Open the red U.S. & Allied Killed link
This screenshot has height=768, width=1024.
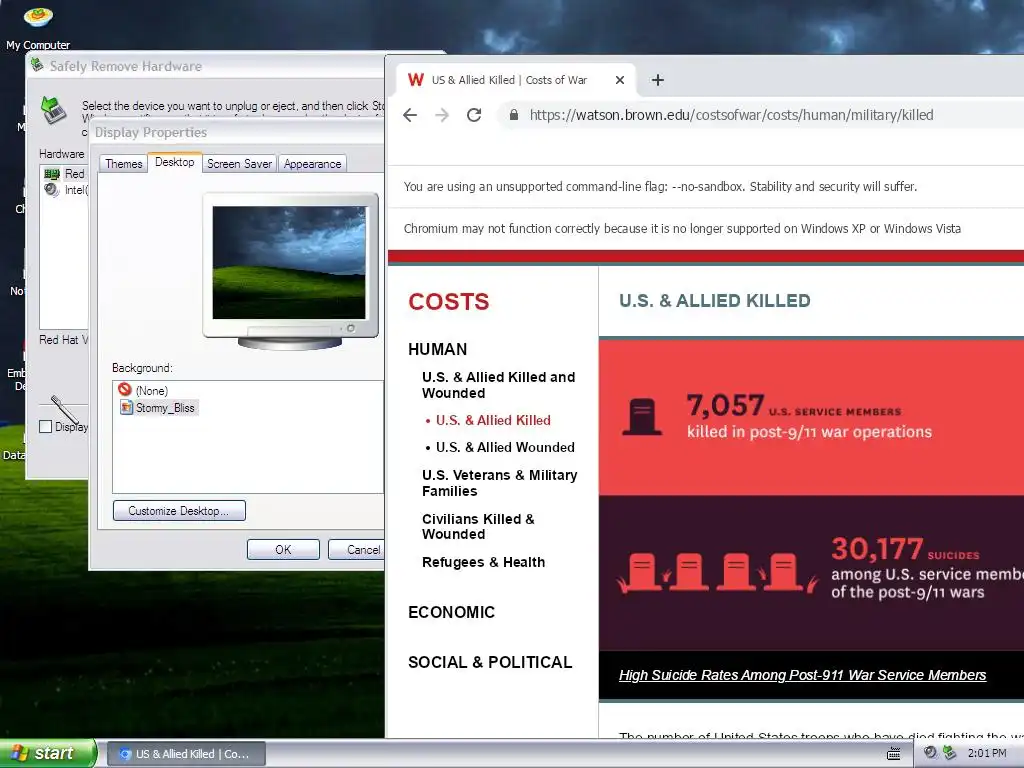(x=493, y=421)
